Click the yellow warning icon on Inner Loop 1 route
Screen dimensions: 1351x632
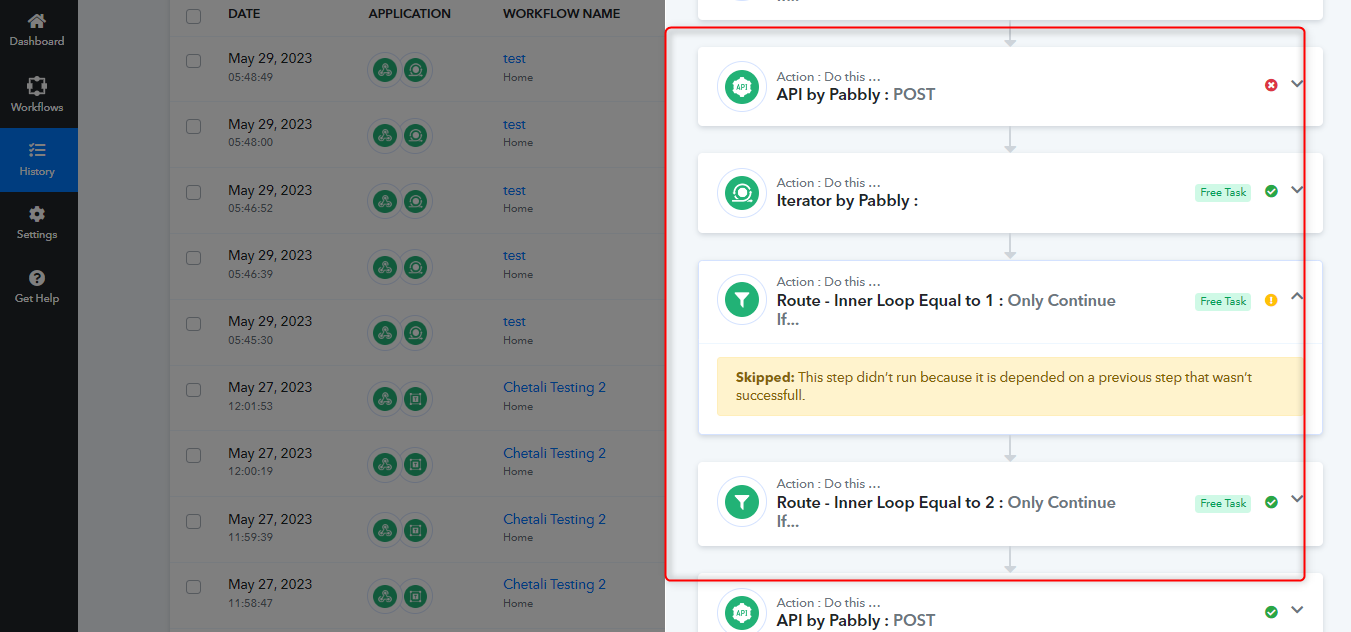click(x=1271, y=299)
